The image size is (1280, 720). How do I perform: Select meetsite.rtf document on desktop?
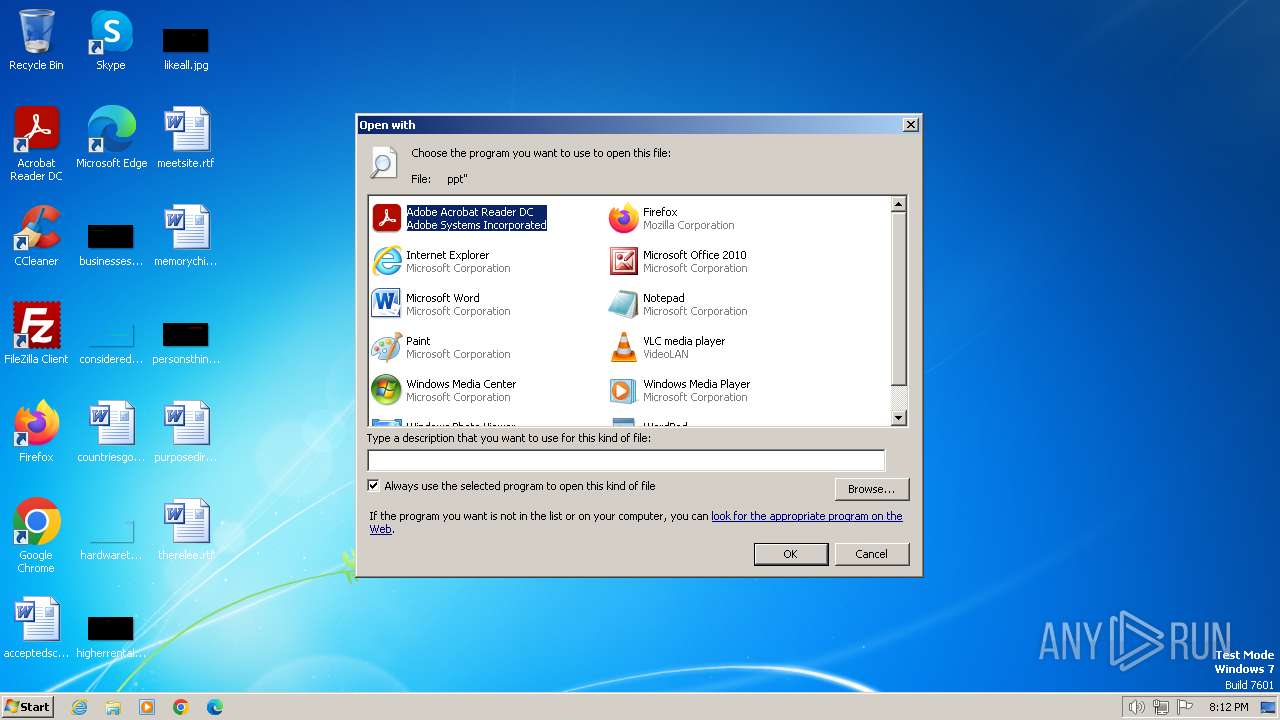(x=186, y=138)
